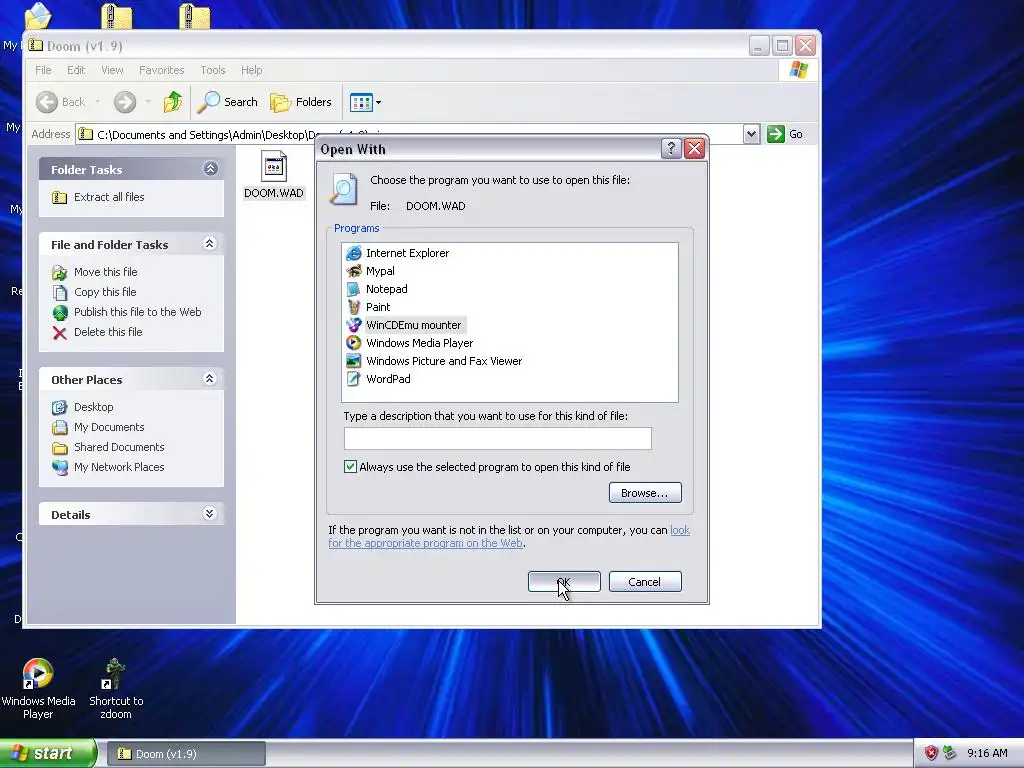Screen dimensions: 1024x768
Task: Click Publish this file to the Web
Action: (137, 312)
